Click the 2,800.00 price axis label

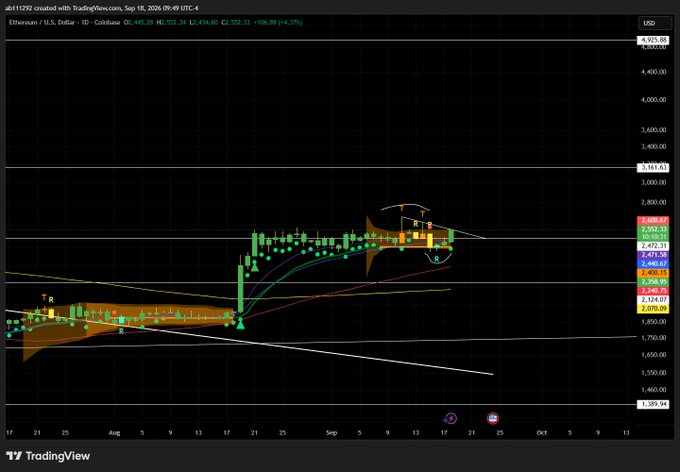654,202
